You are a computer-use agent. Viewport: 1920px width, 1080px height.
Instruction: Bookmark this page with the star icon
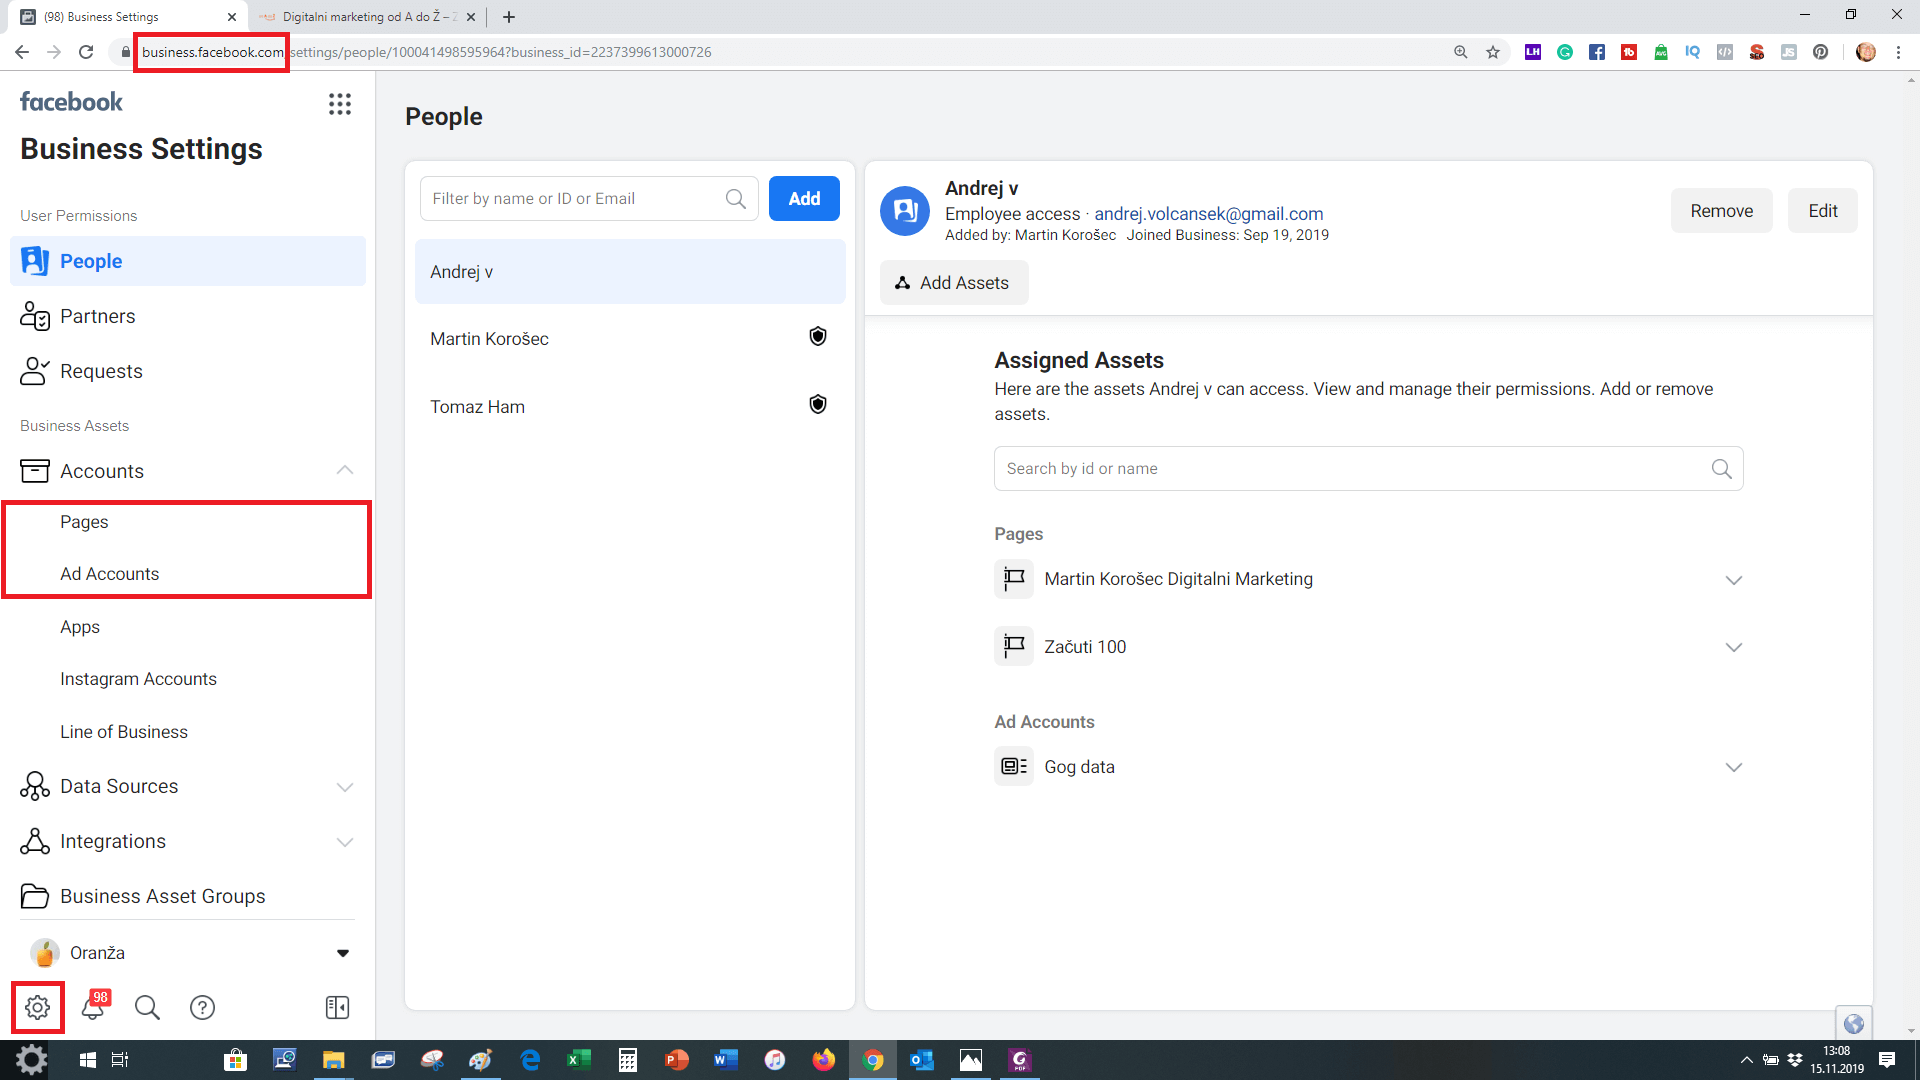click(x=1493, y=52)
